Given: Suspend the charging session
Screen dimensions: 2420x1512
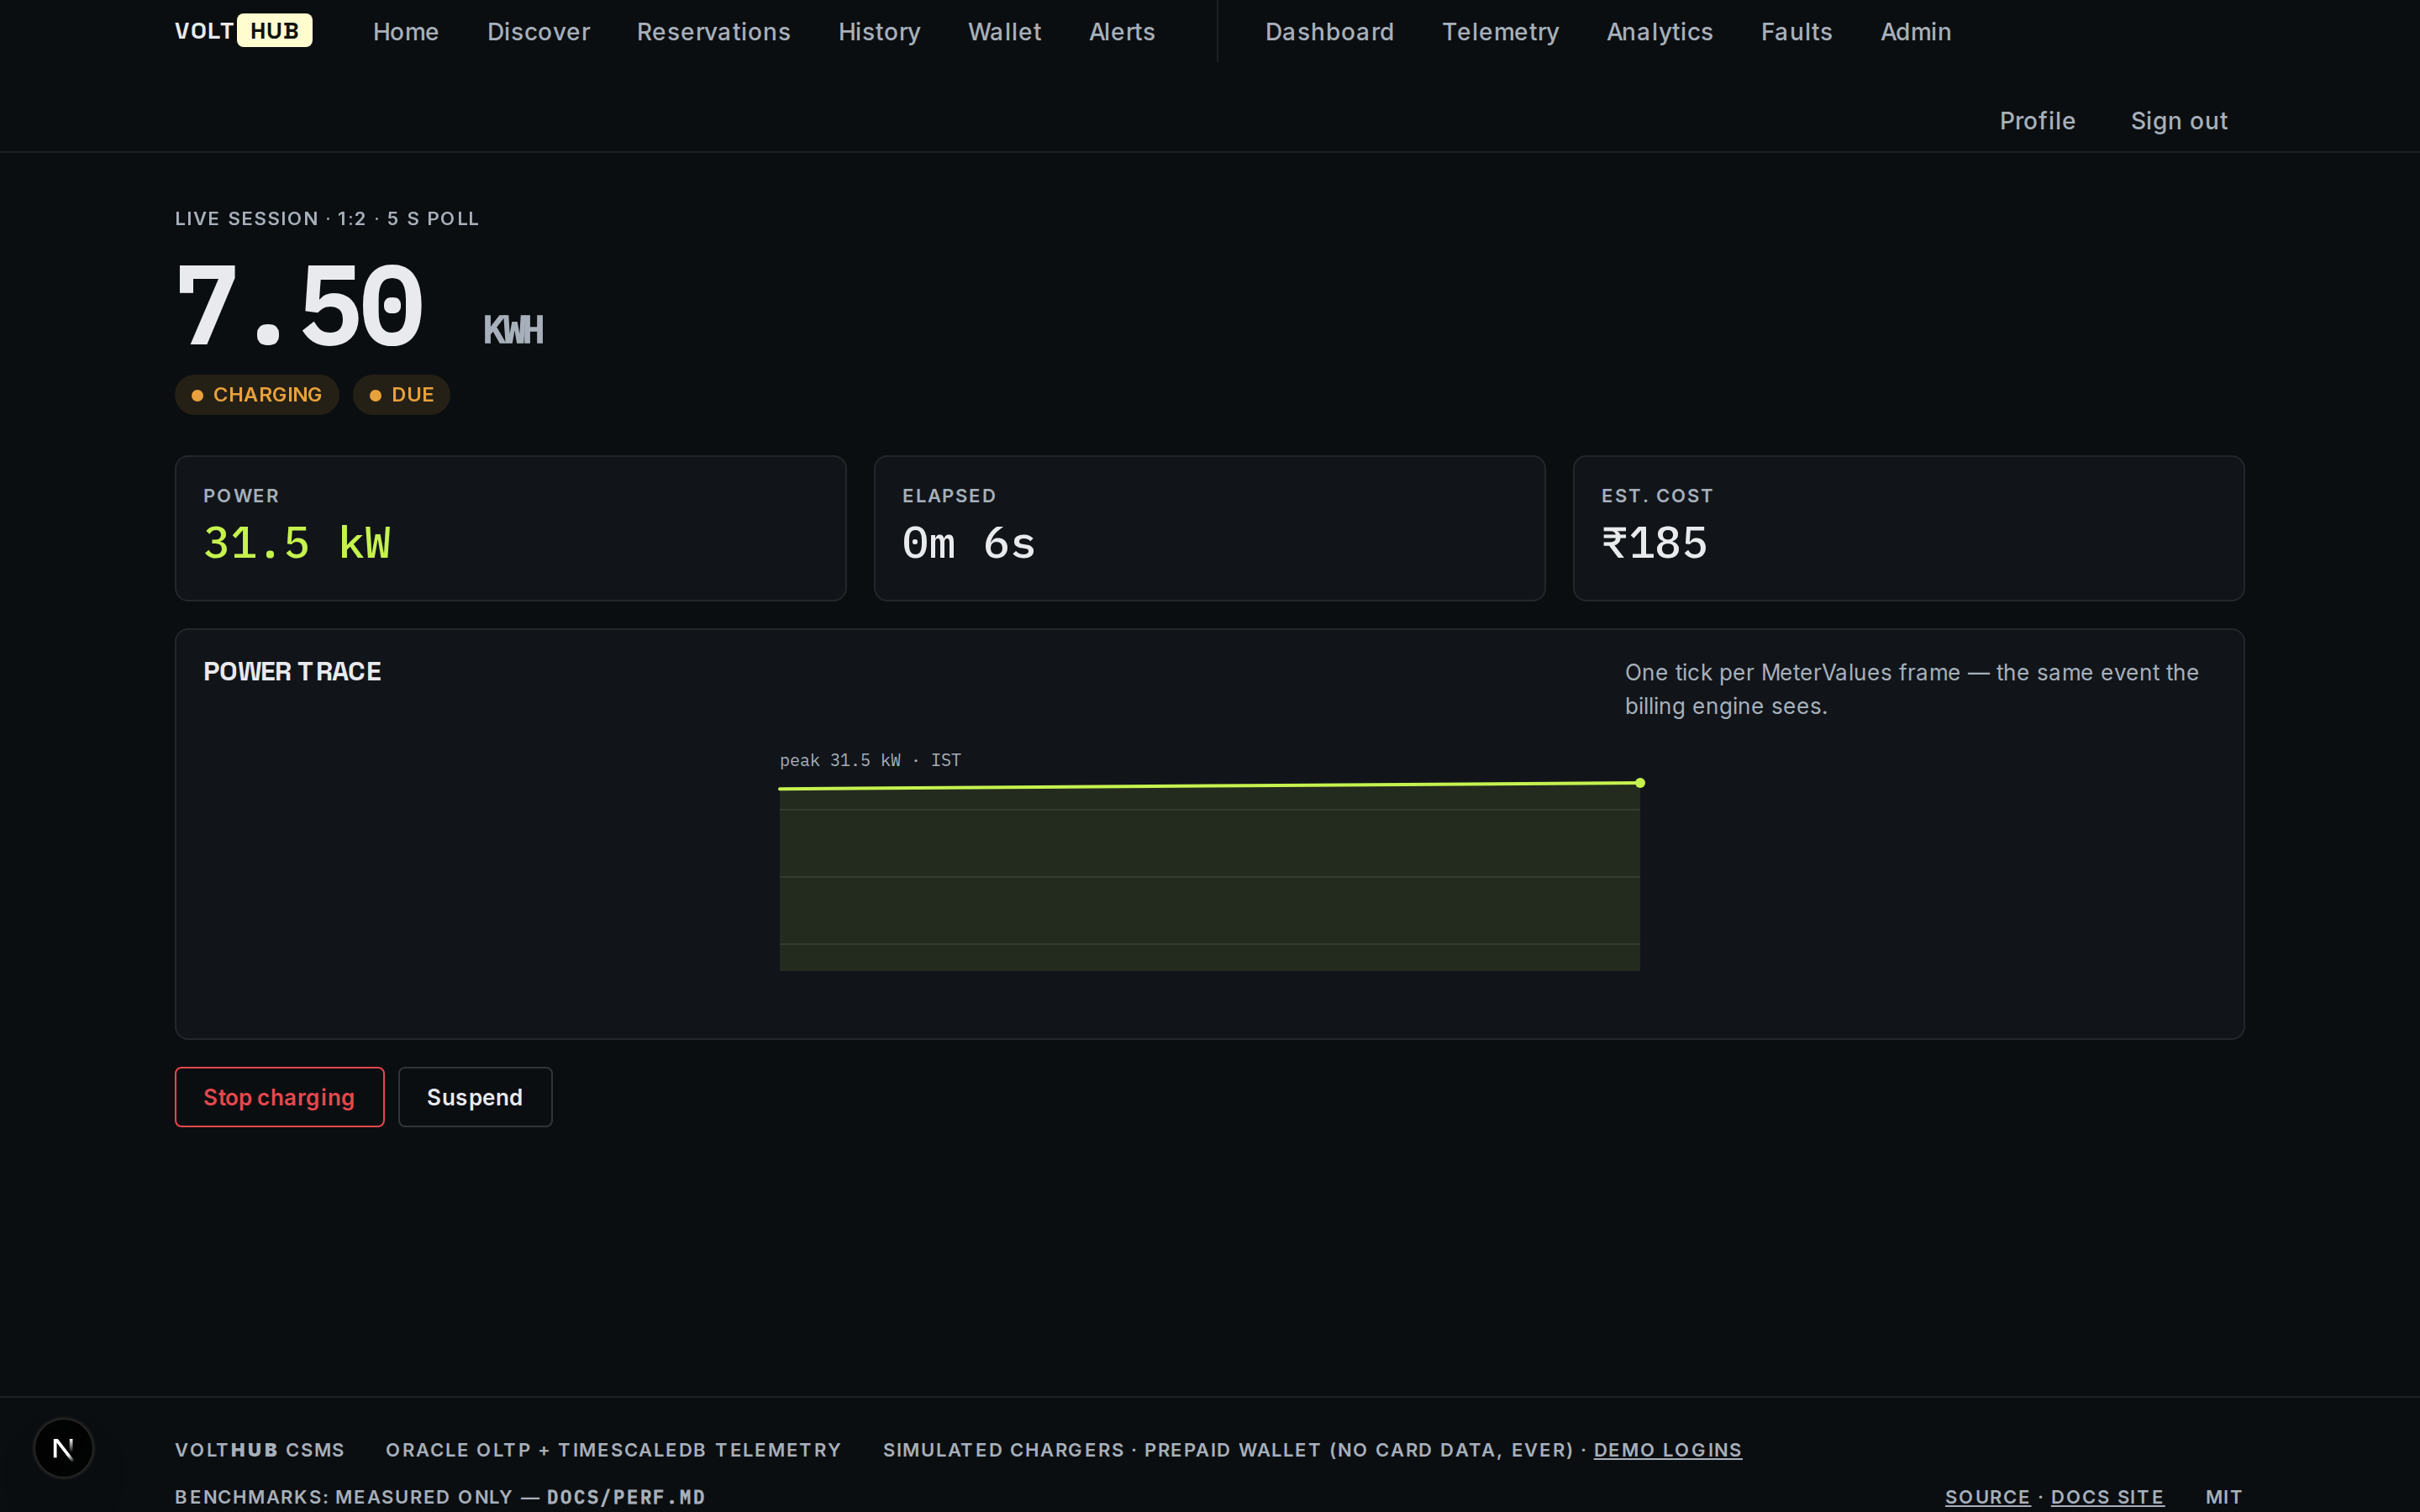Looking at the screenshot, I should click(475, 1097).
